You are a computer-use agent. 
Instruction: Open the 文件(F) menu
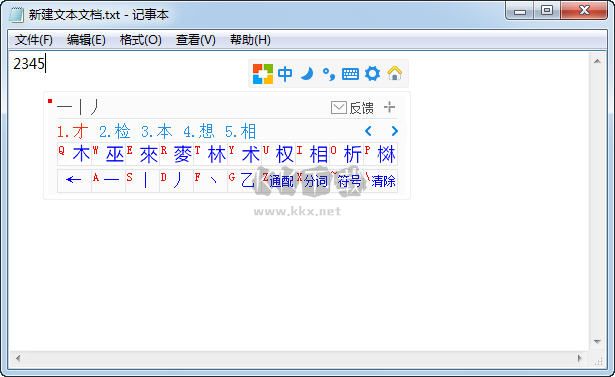point(34,40)
